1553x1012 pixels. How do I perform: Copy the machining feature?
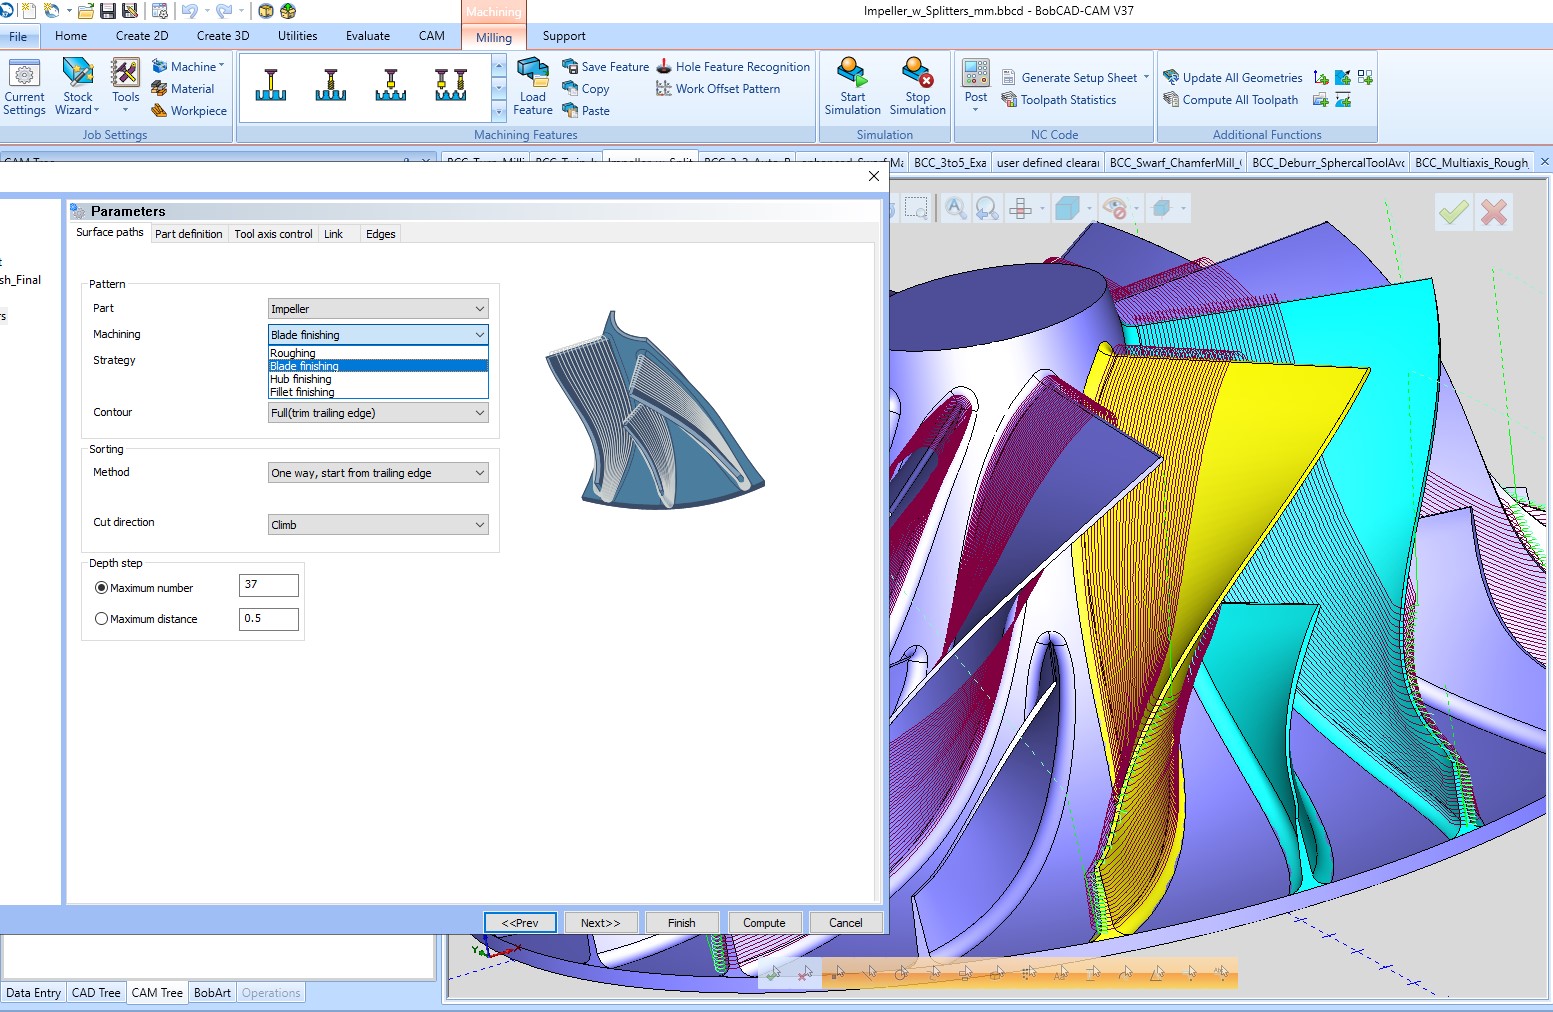click(586, 89)
